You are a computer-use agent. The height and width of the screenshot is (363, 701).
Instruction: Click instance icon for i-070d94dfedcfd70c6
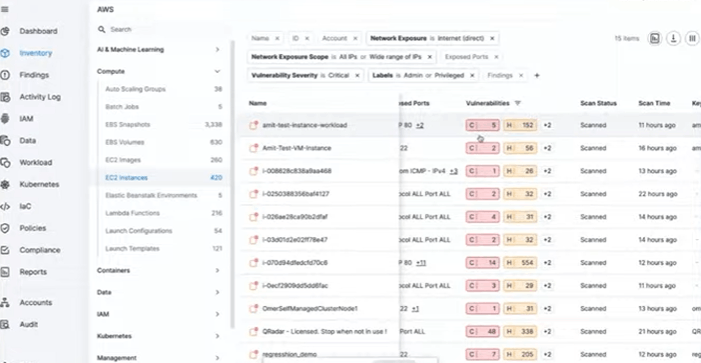(x=253, y=263)
